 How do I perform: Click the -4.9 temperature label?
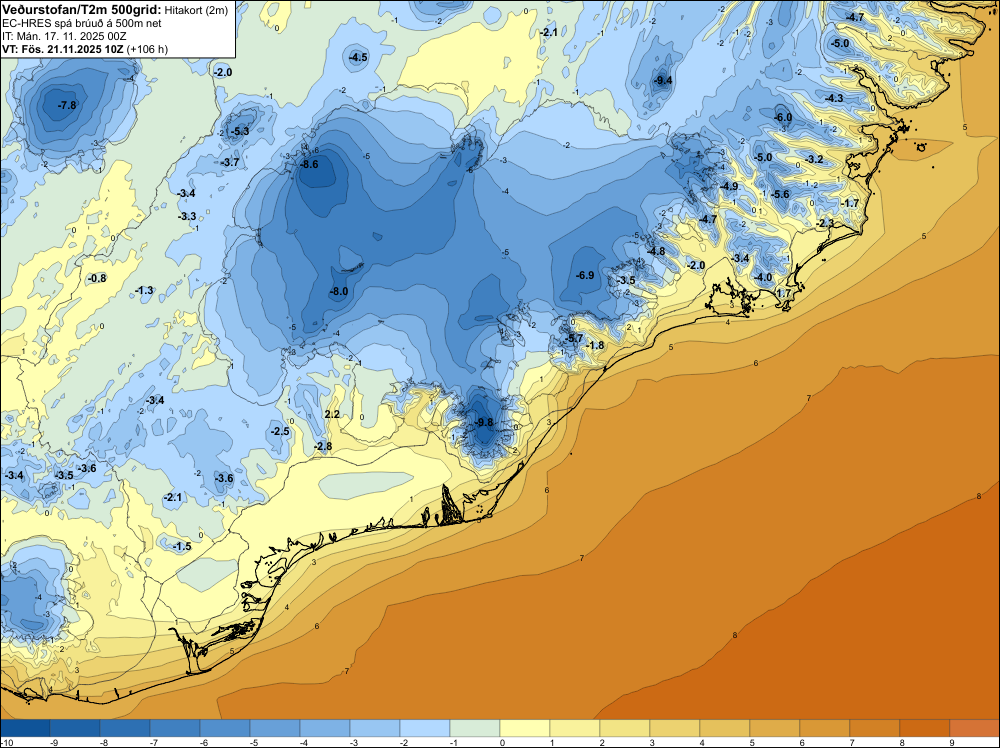pos(728,186)
